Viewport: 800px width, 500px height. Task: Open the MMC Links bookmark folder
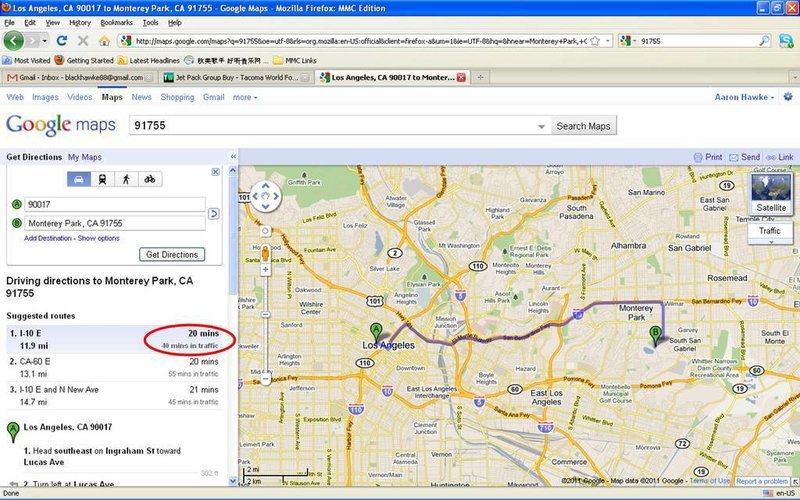(295, 60)
